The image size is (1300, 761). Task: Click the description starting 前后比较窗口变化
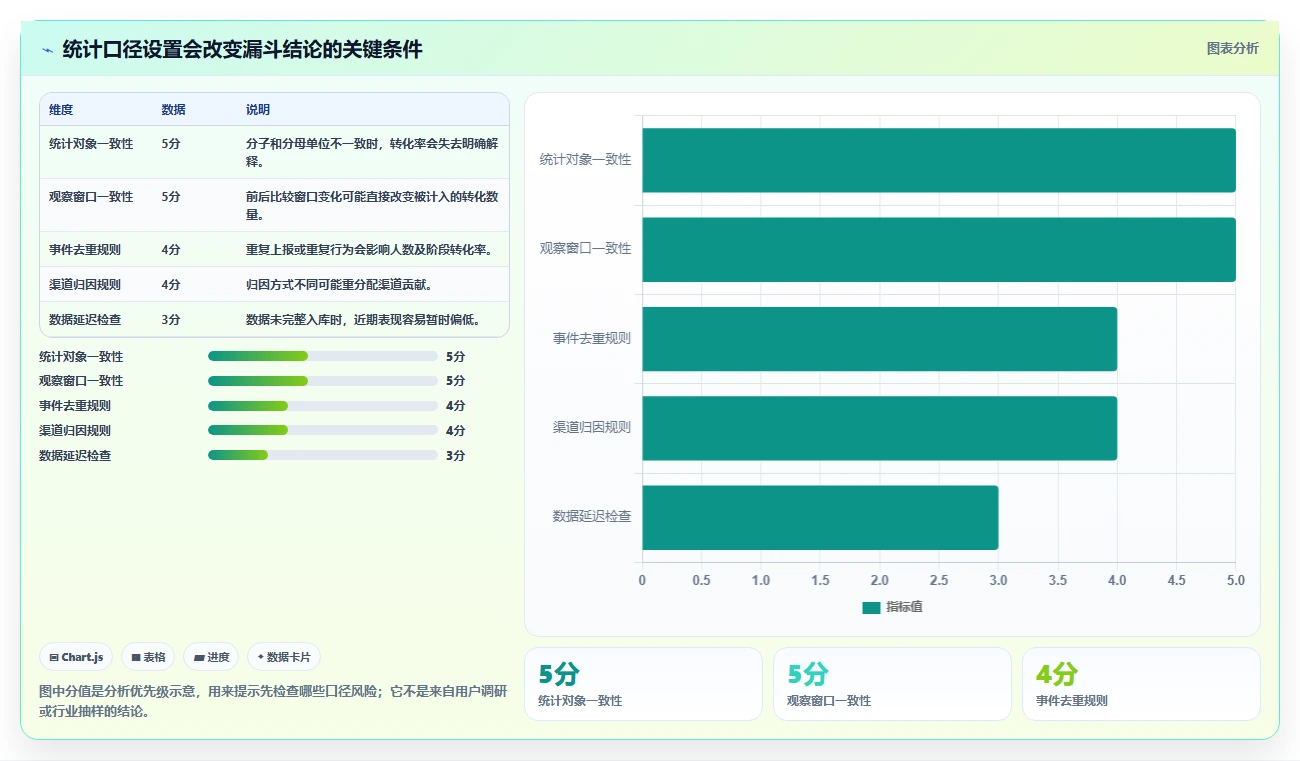[x=372, y=205]
